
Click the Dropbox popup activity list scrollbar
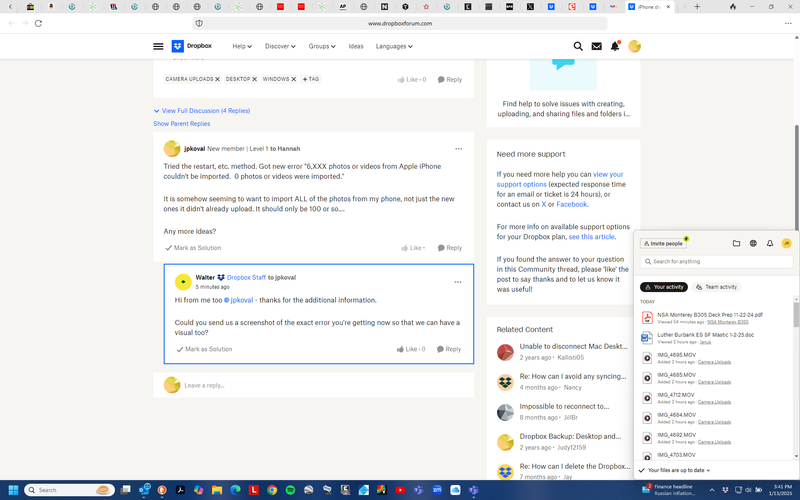coord(796,314)
